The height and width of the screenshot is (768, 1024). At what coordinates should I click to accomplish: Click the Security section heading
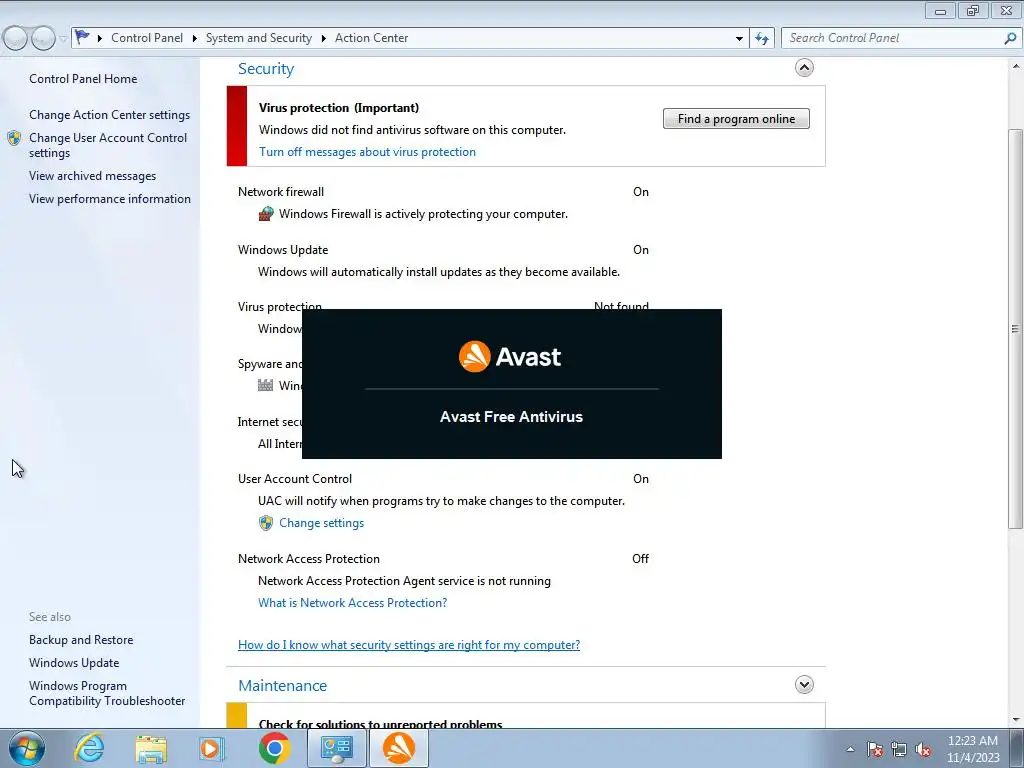pyautogui.click(x=266, y=69)
